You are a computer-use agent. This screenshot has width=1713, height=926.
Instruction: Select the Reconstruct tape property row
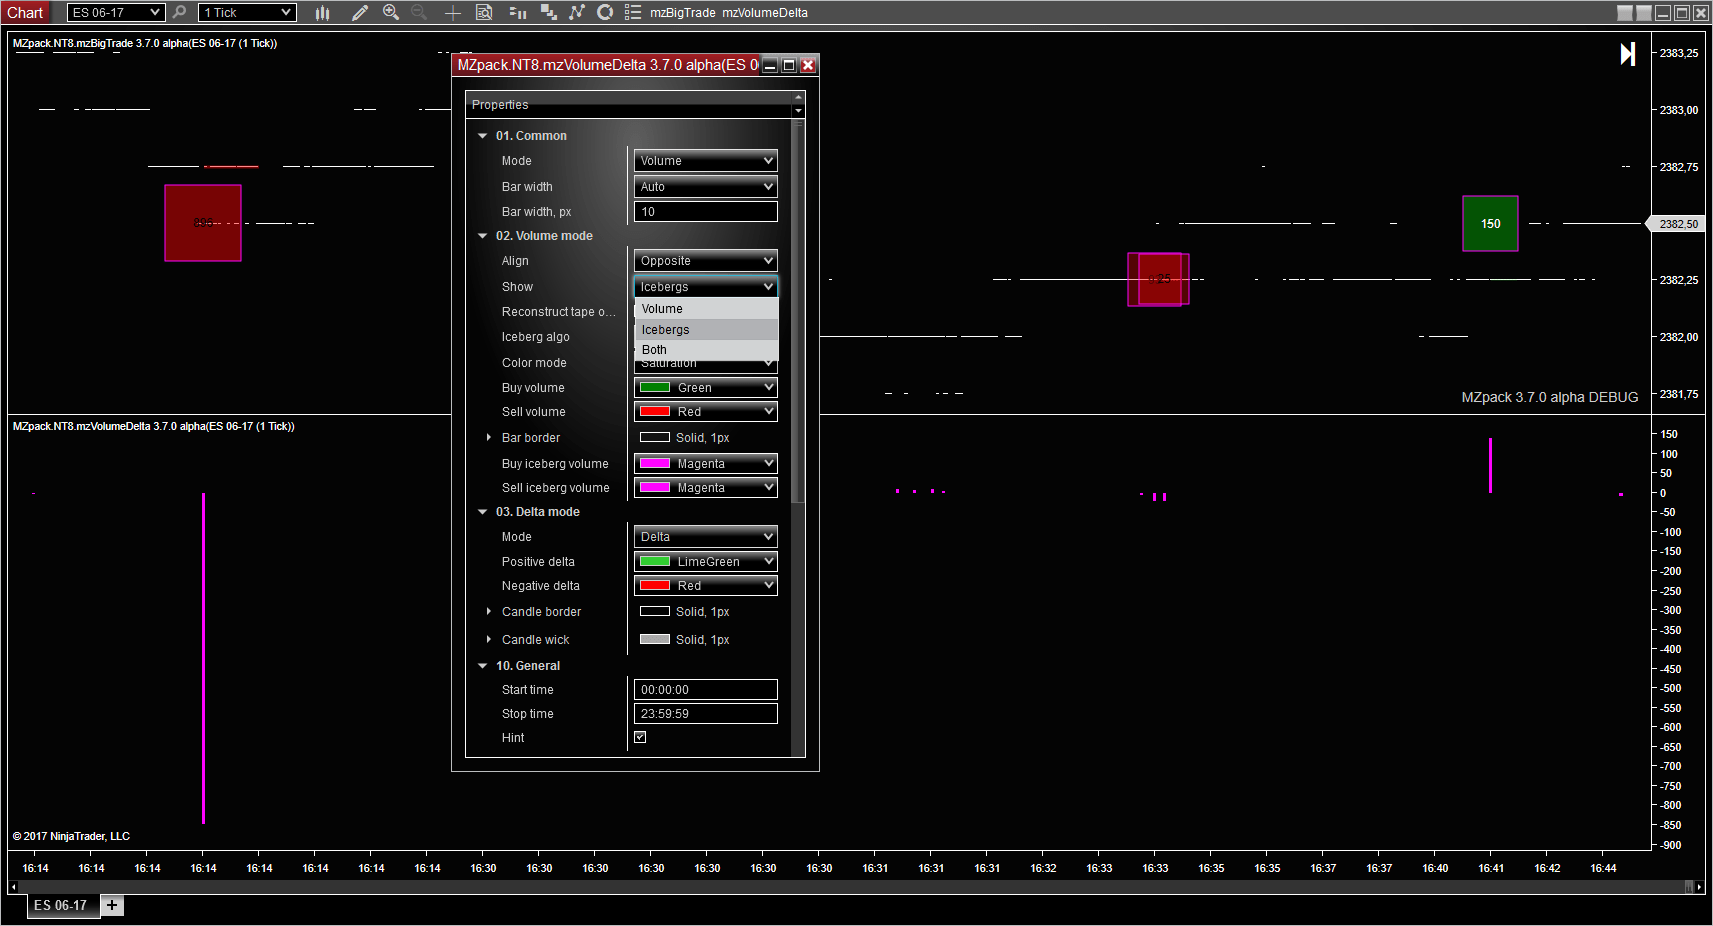click(559, 312)
